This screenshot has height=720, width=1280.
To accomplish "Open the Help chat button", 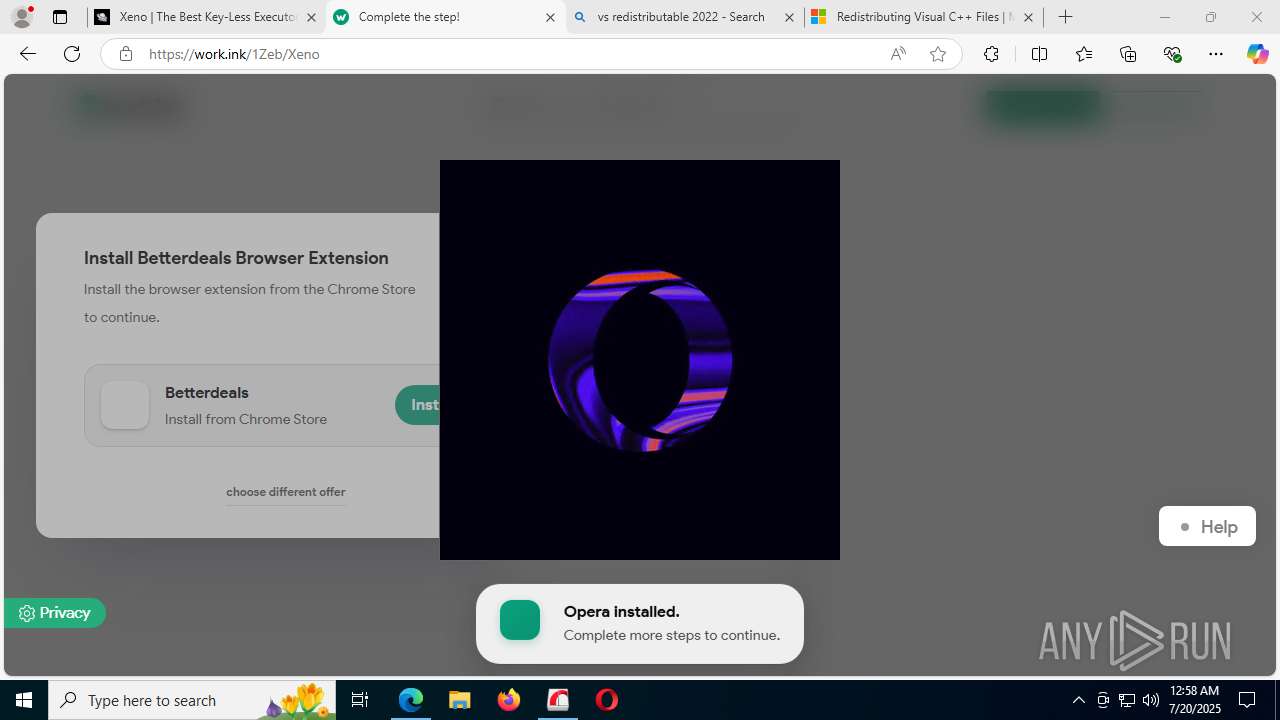I will [x=1207, y=526].
